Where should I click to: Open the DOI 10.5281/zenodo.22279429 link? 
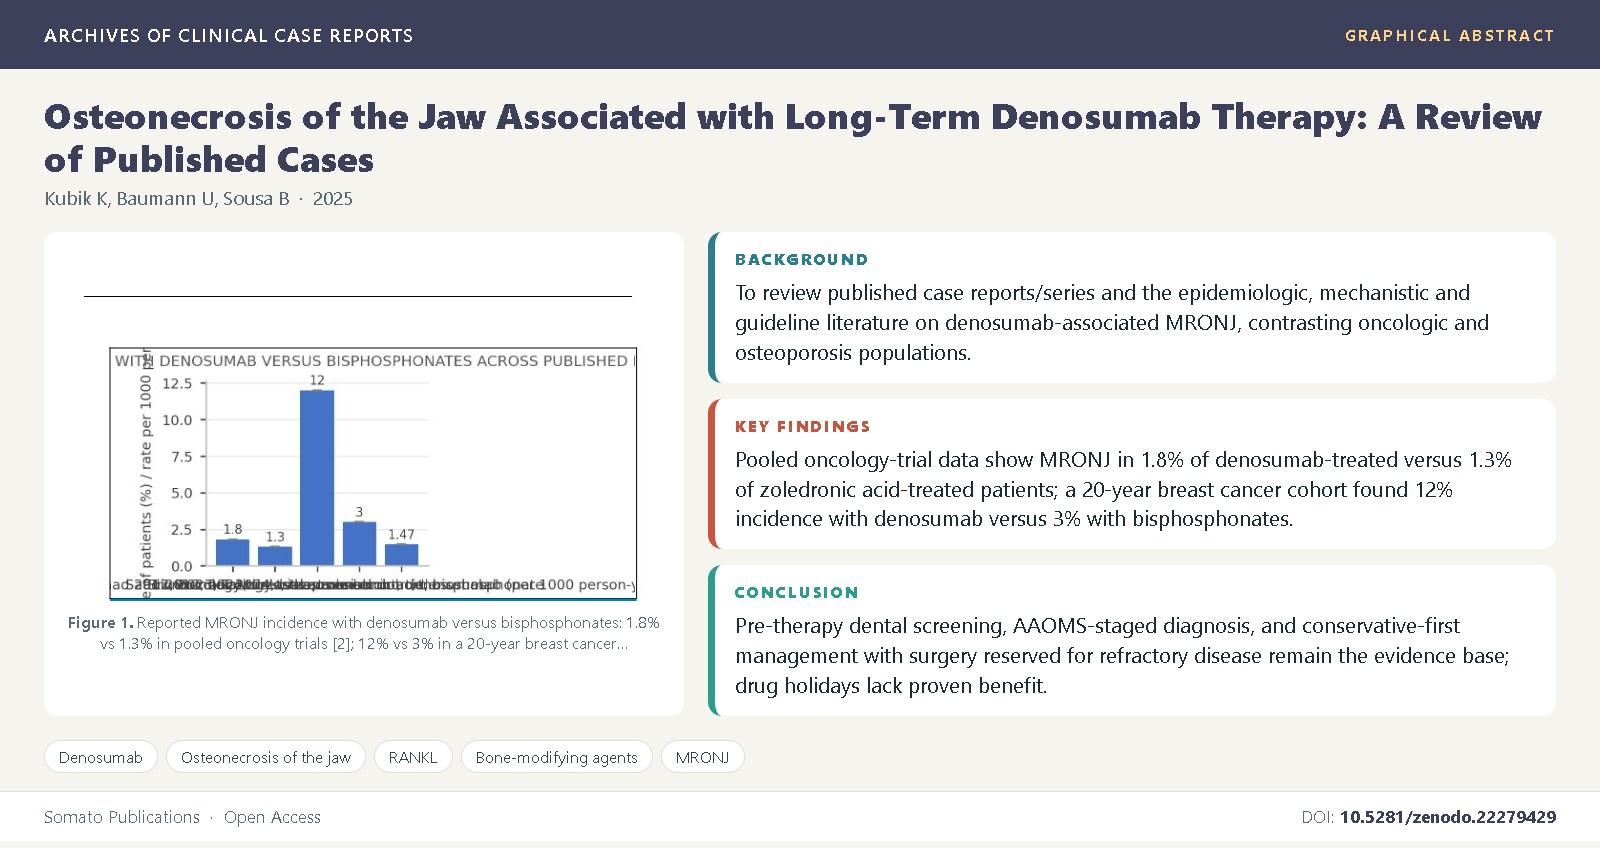click(1447, 817)
